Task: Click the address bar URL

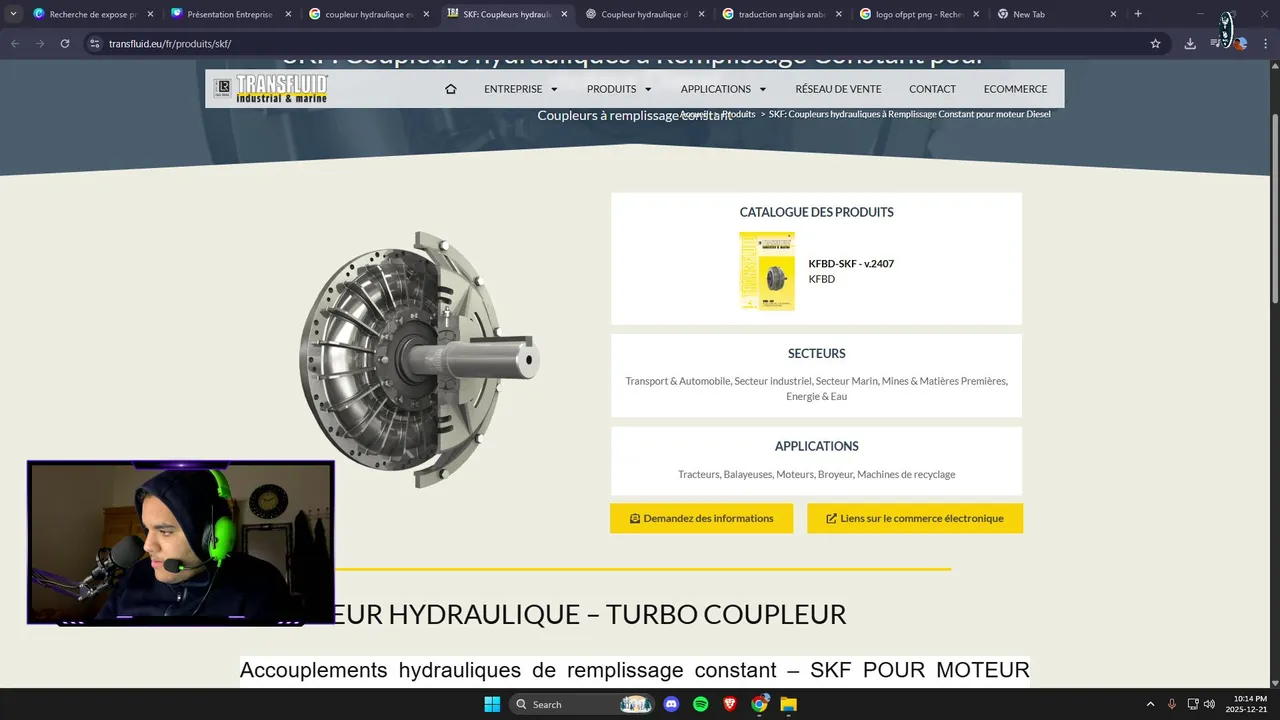Action: coord(170,44)
